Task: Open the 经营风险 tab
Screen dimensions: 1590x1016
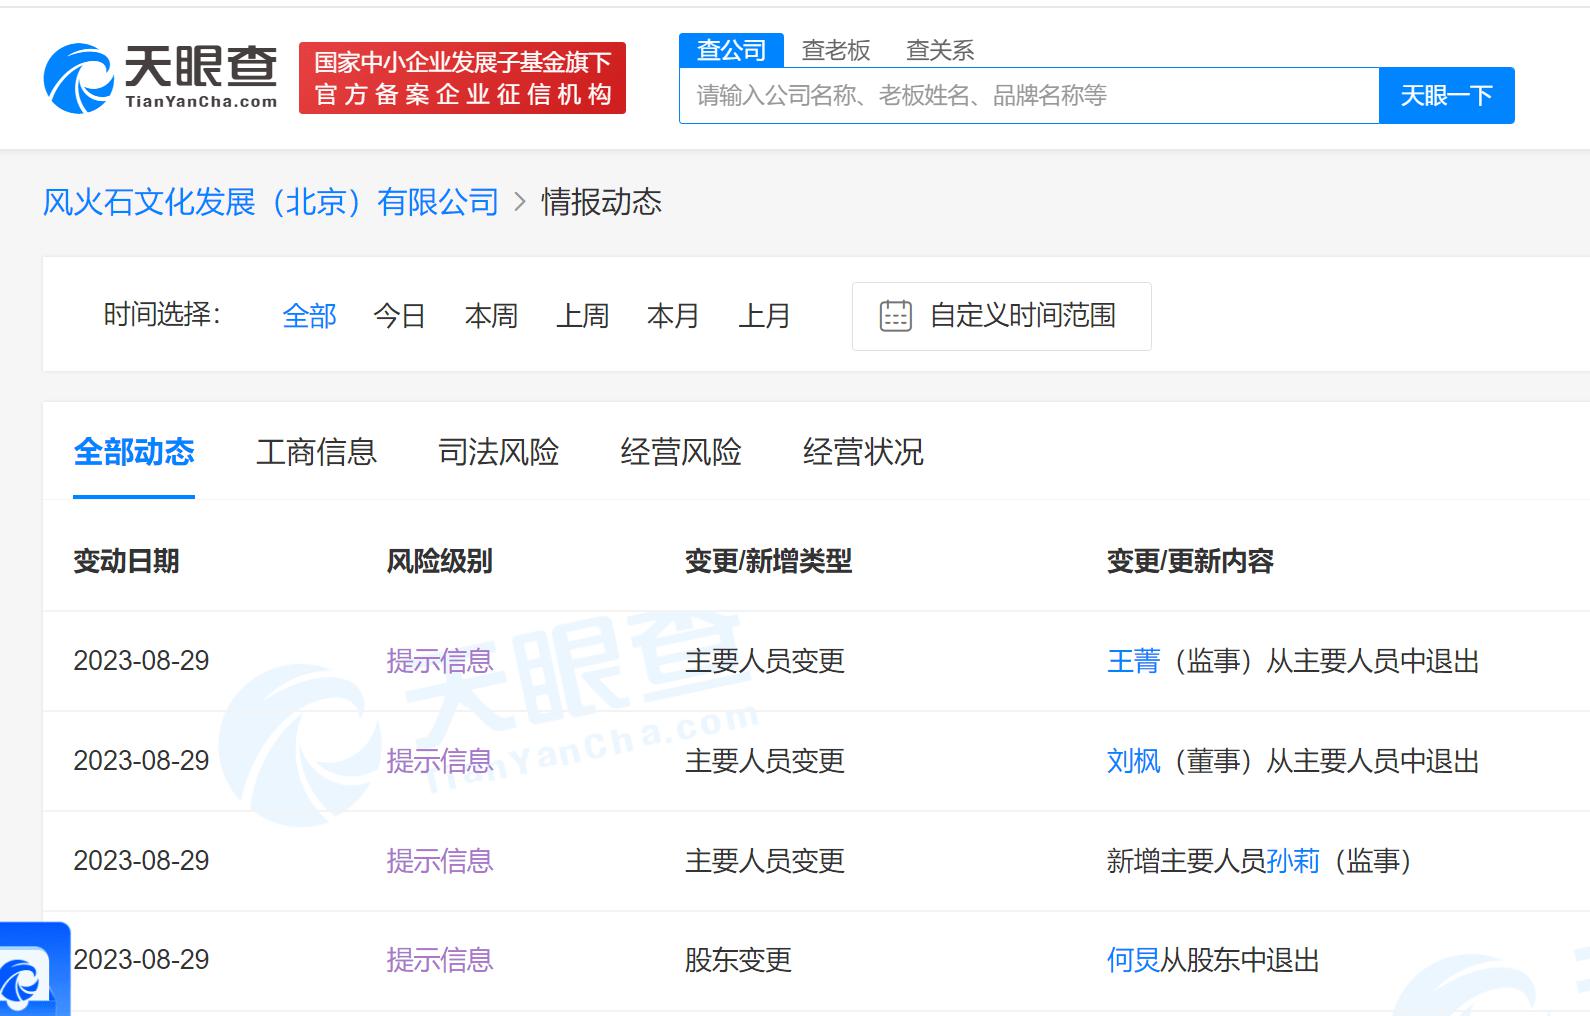Action: (680, 452)
